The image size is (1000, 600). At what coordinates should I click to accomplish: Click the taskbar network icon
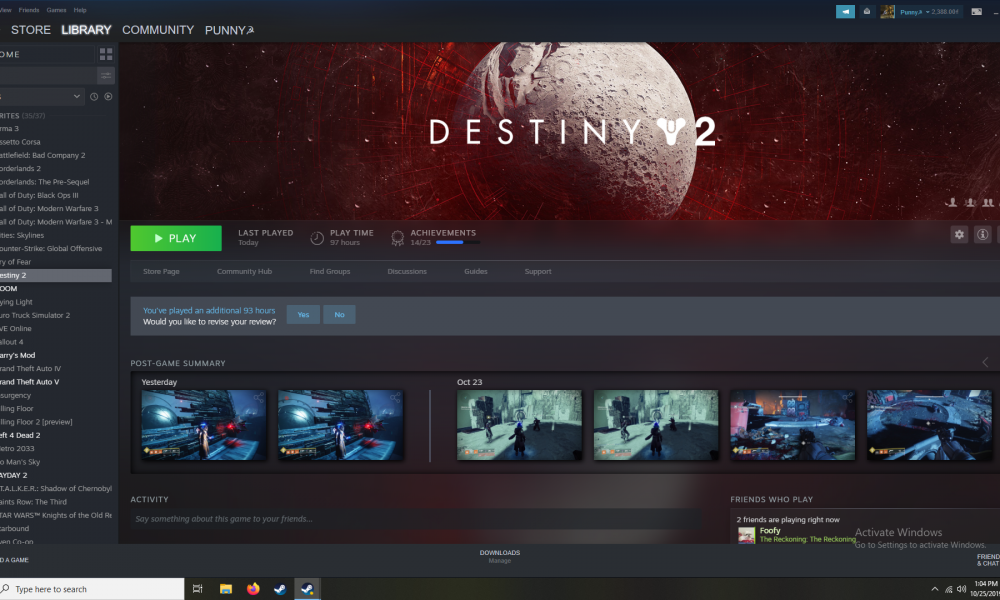tap(948, 589)
